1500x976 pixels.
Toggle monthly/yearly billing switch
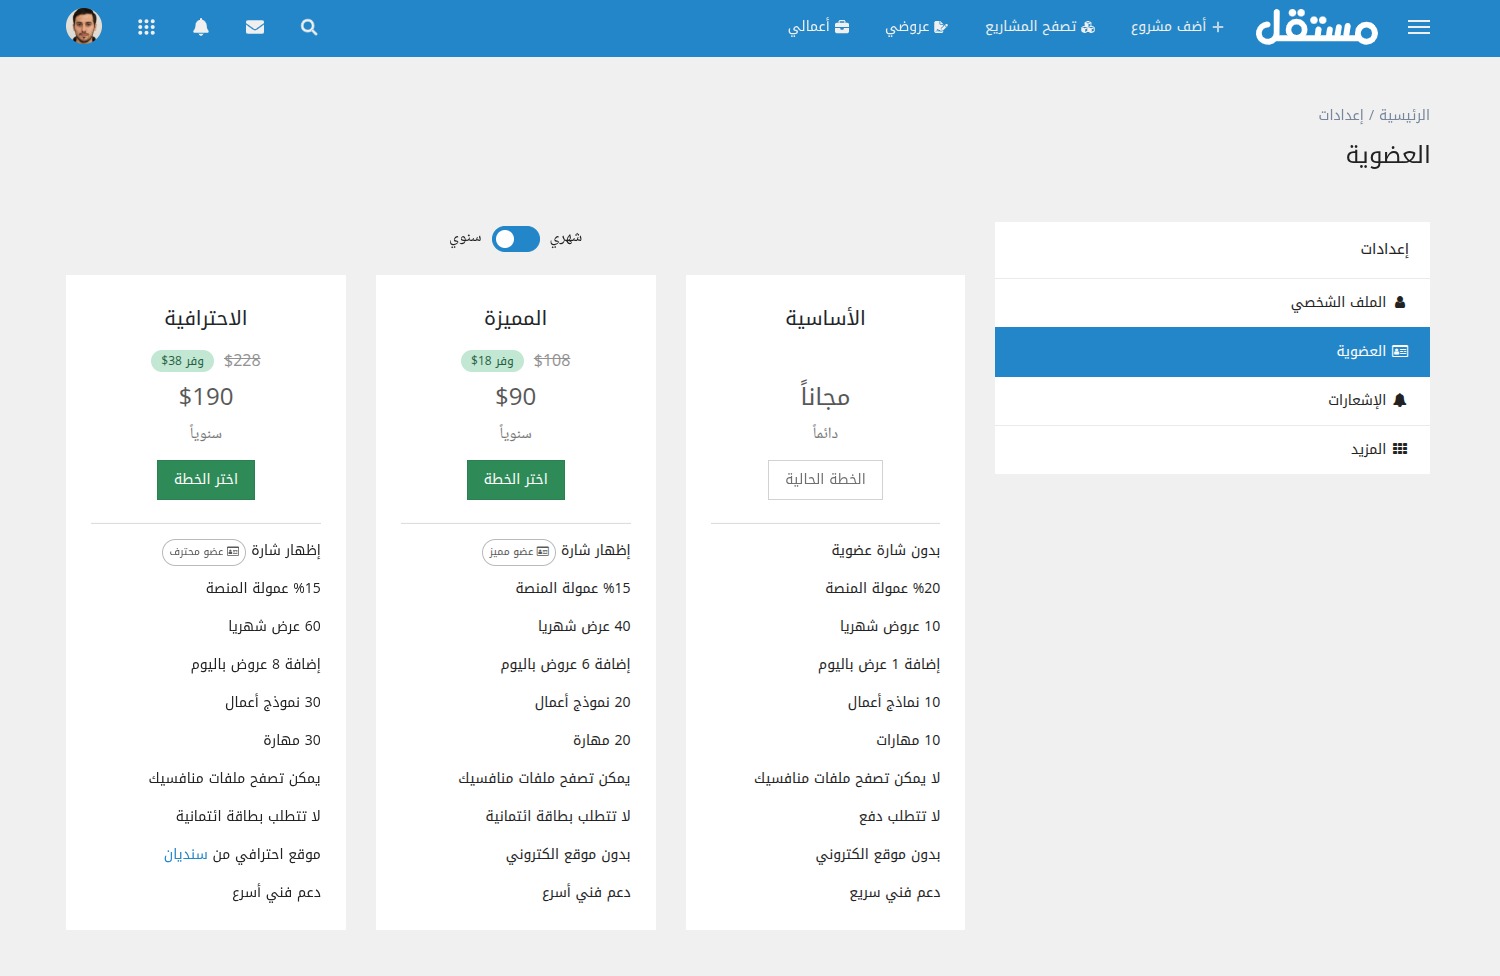pyautogui.click(x=516, y=239)
